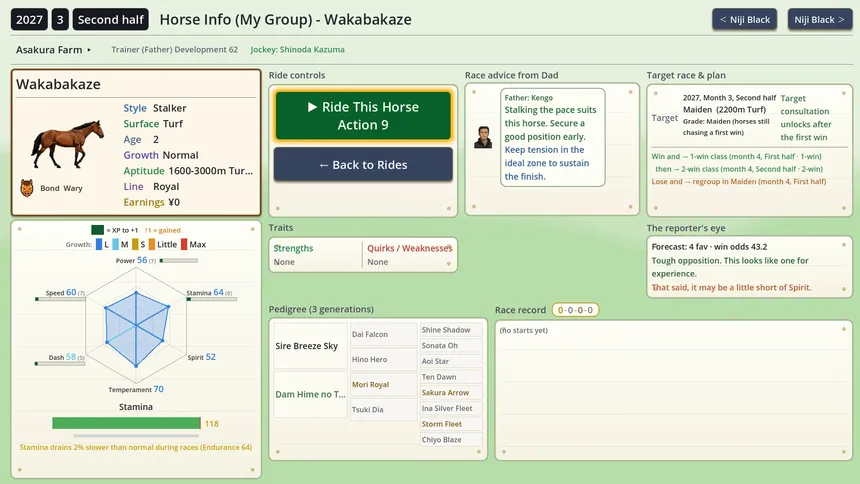The width and height of the screenshot is (860, 484).
Task: Click Temperament value 70
Action: [x=159, y=389]
